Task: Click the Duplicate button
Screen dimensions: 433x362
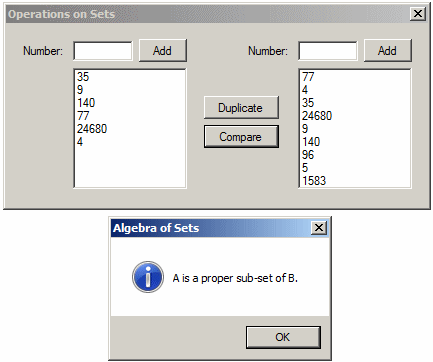Action: [x=241, y=108]
